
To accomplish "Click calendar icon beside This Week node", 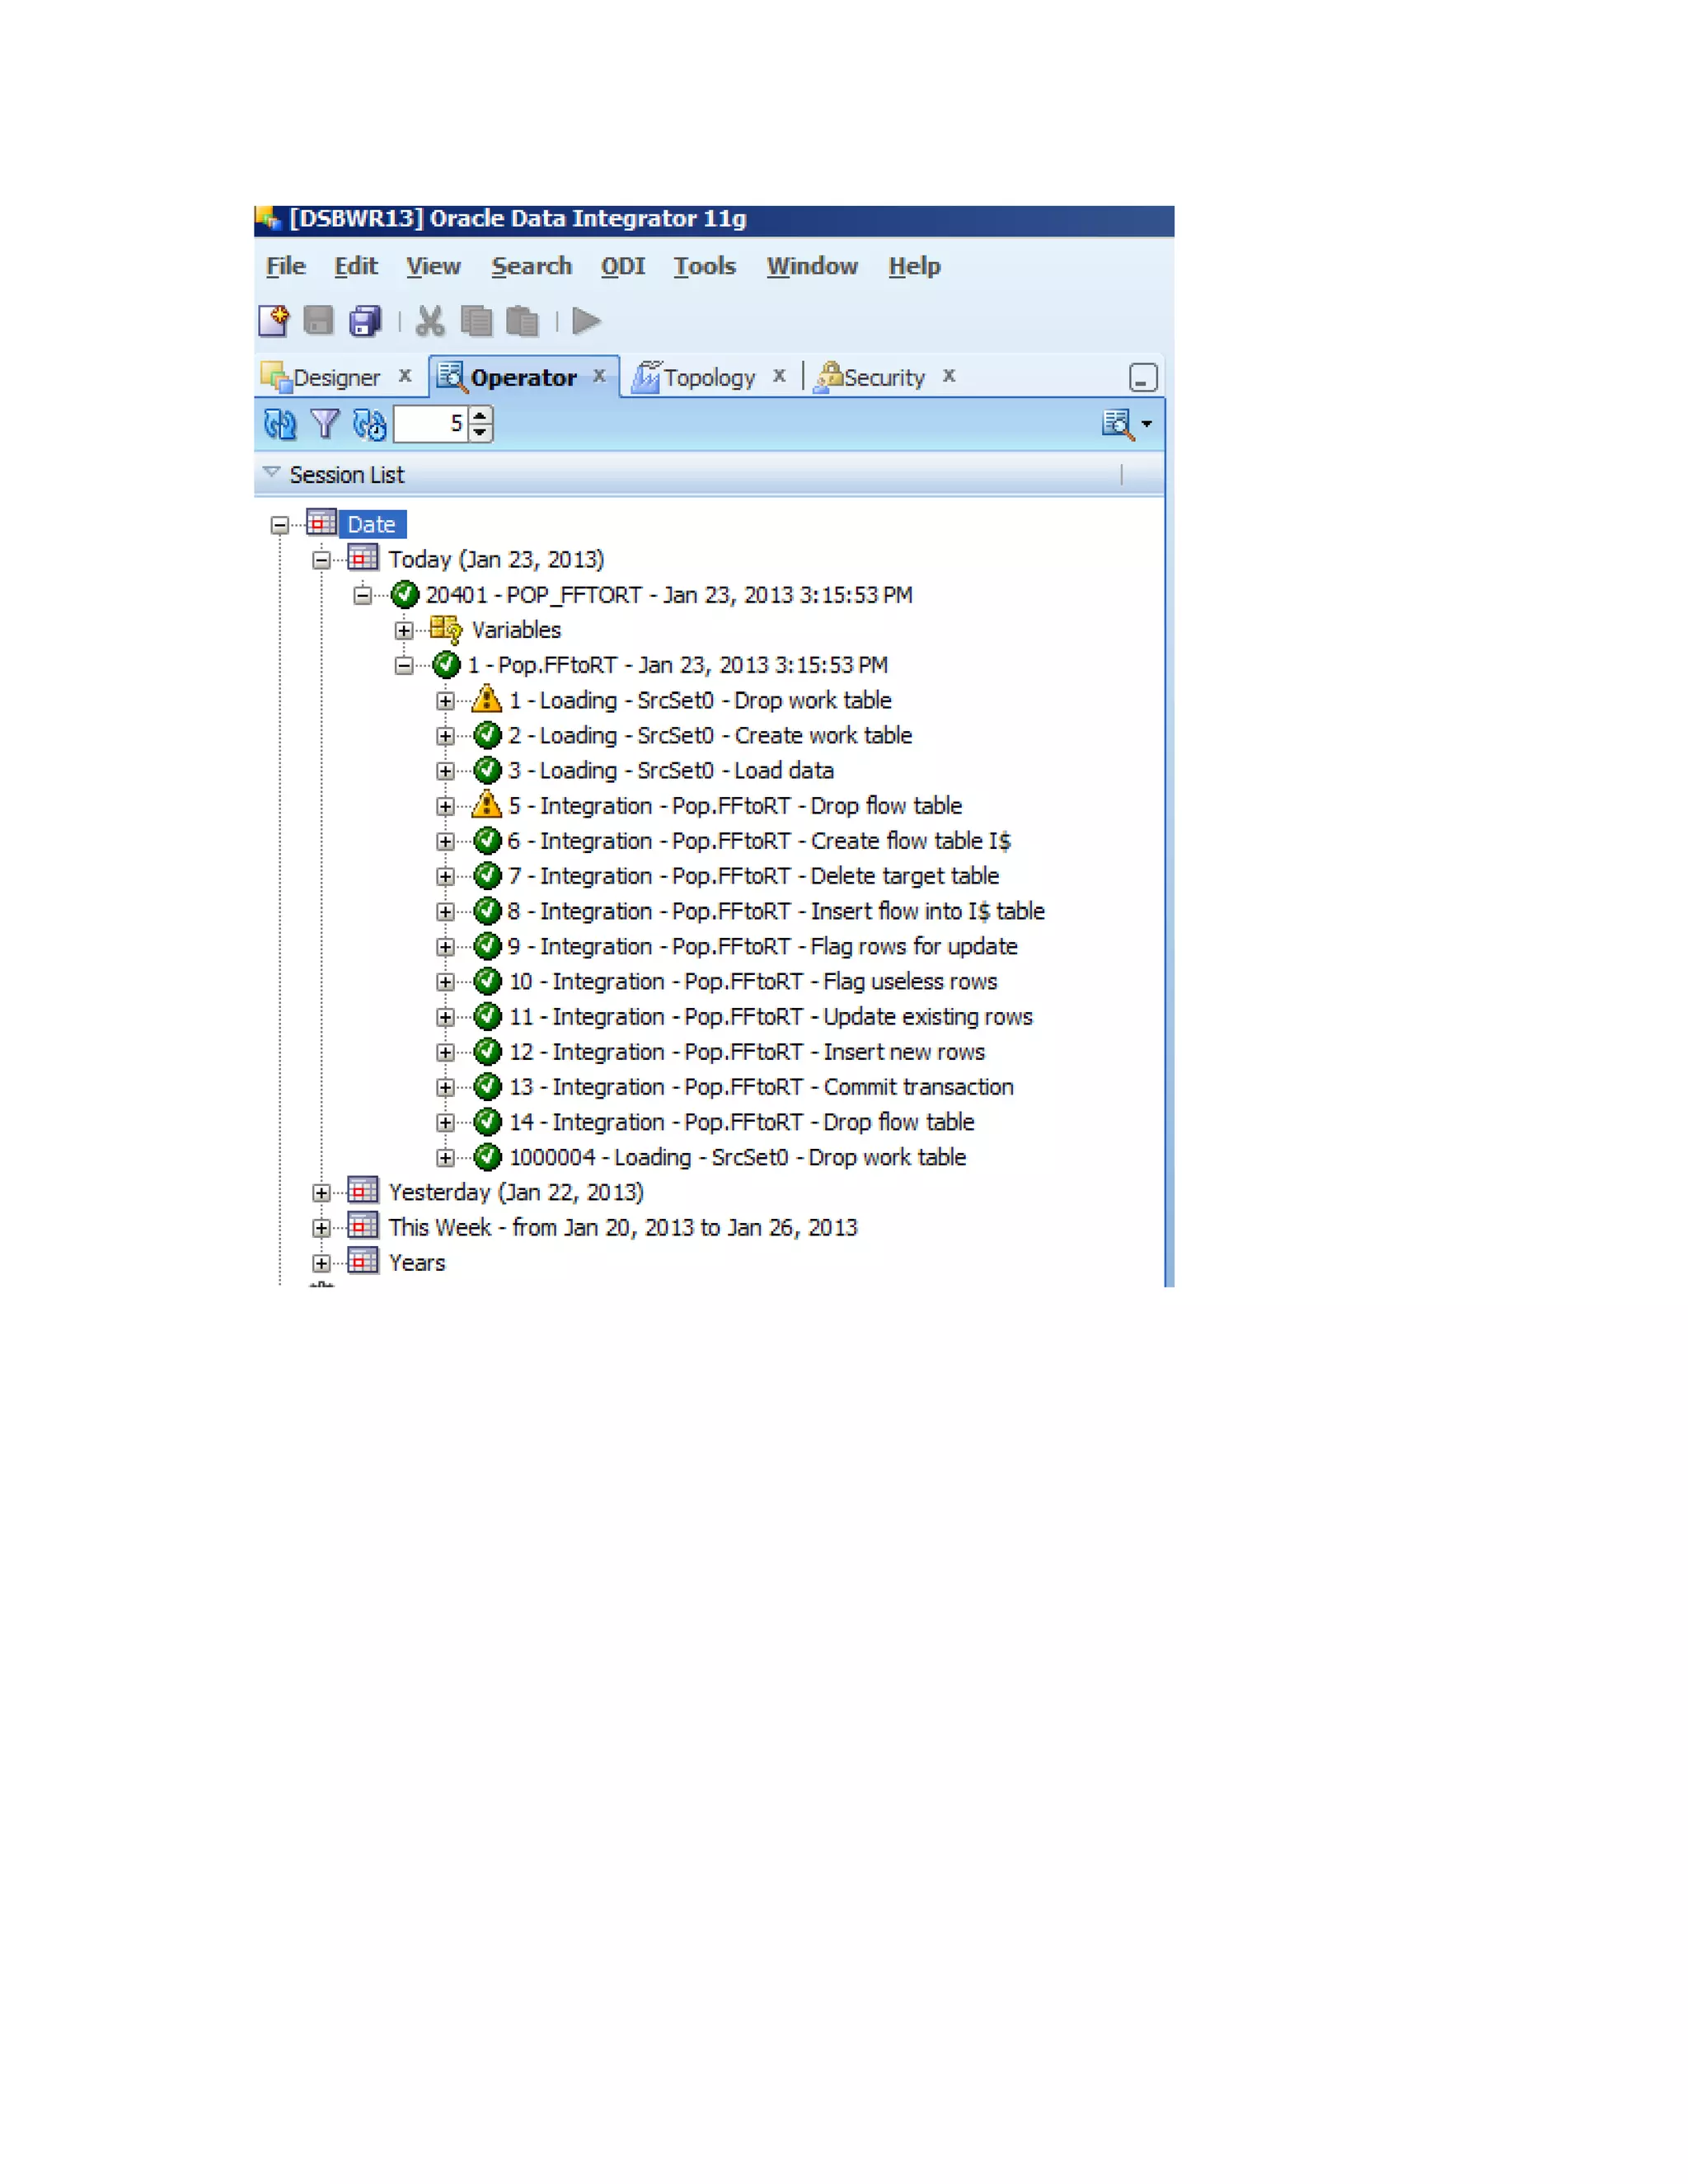I will point(363,1225).
